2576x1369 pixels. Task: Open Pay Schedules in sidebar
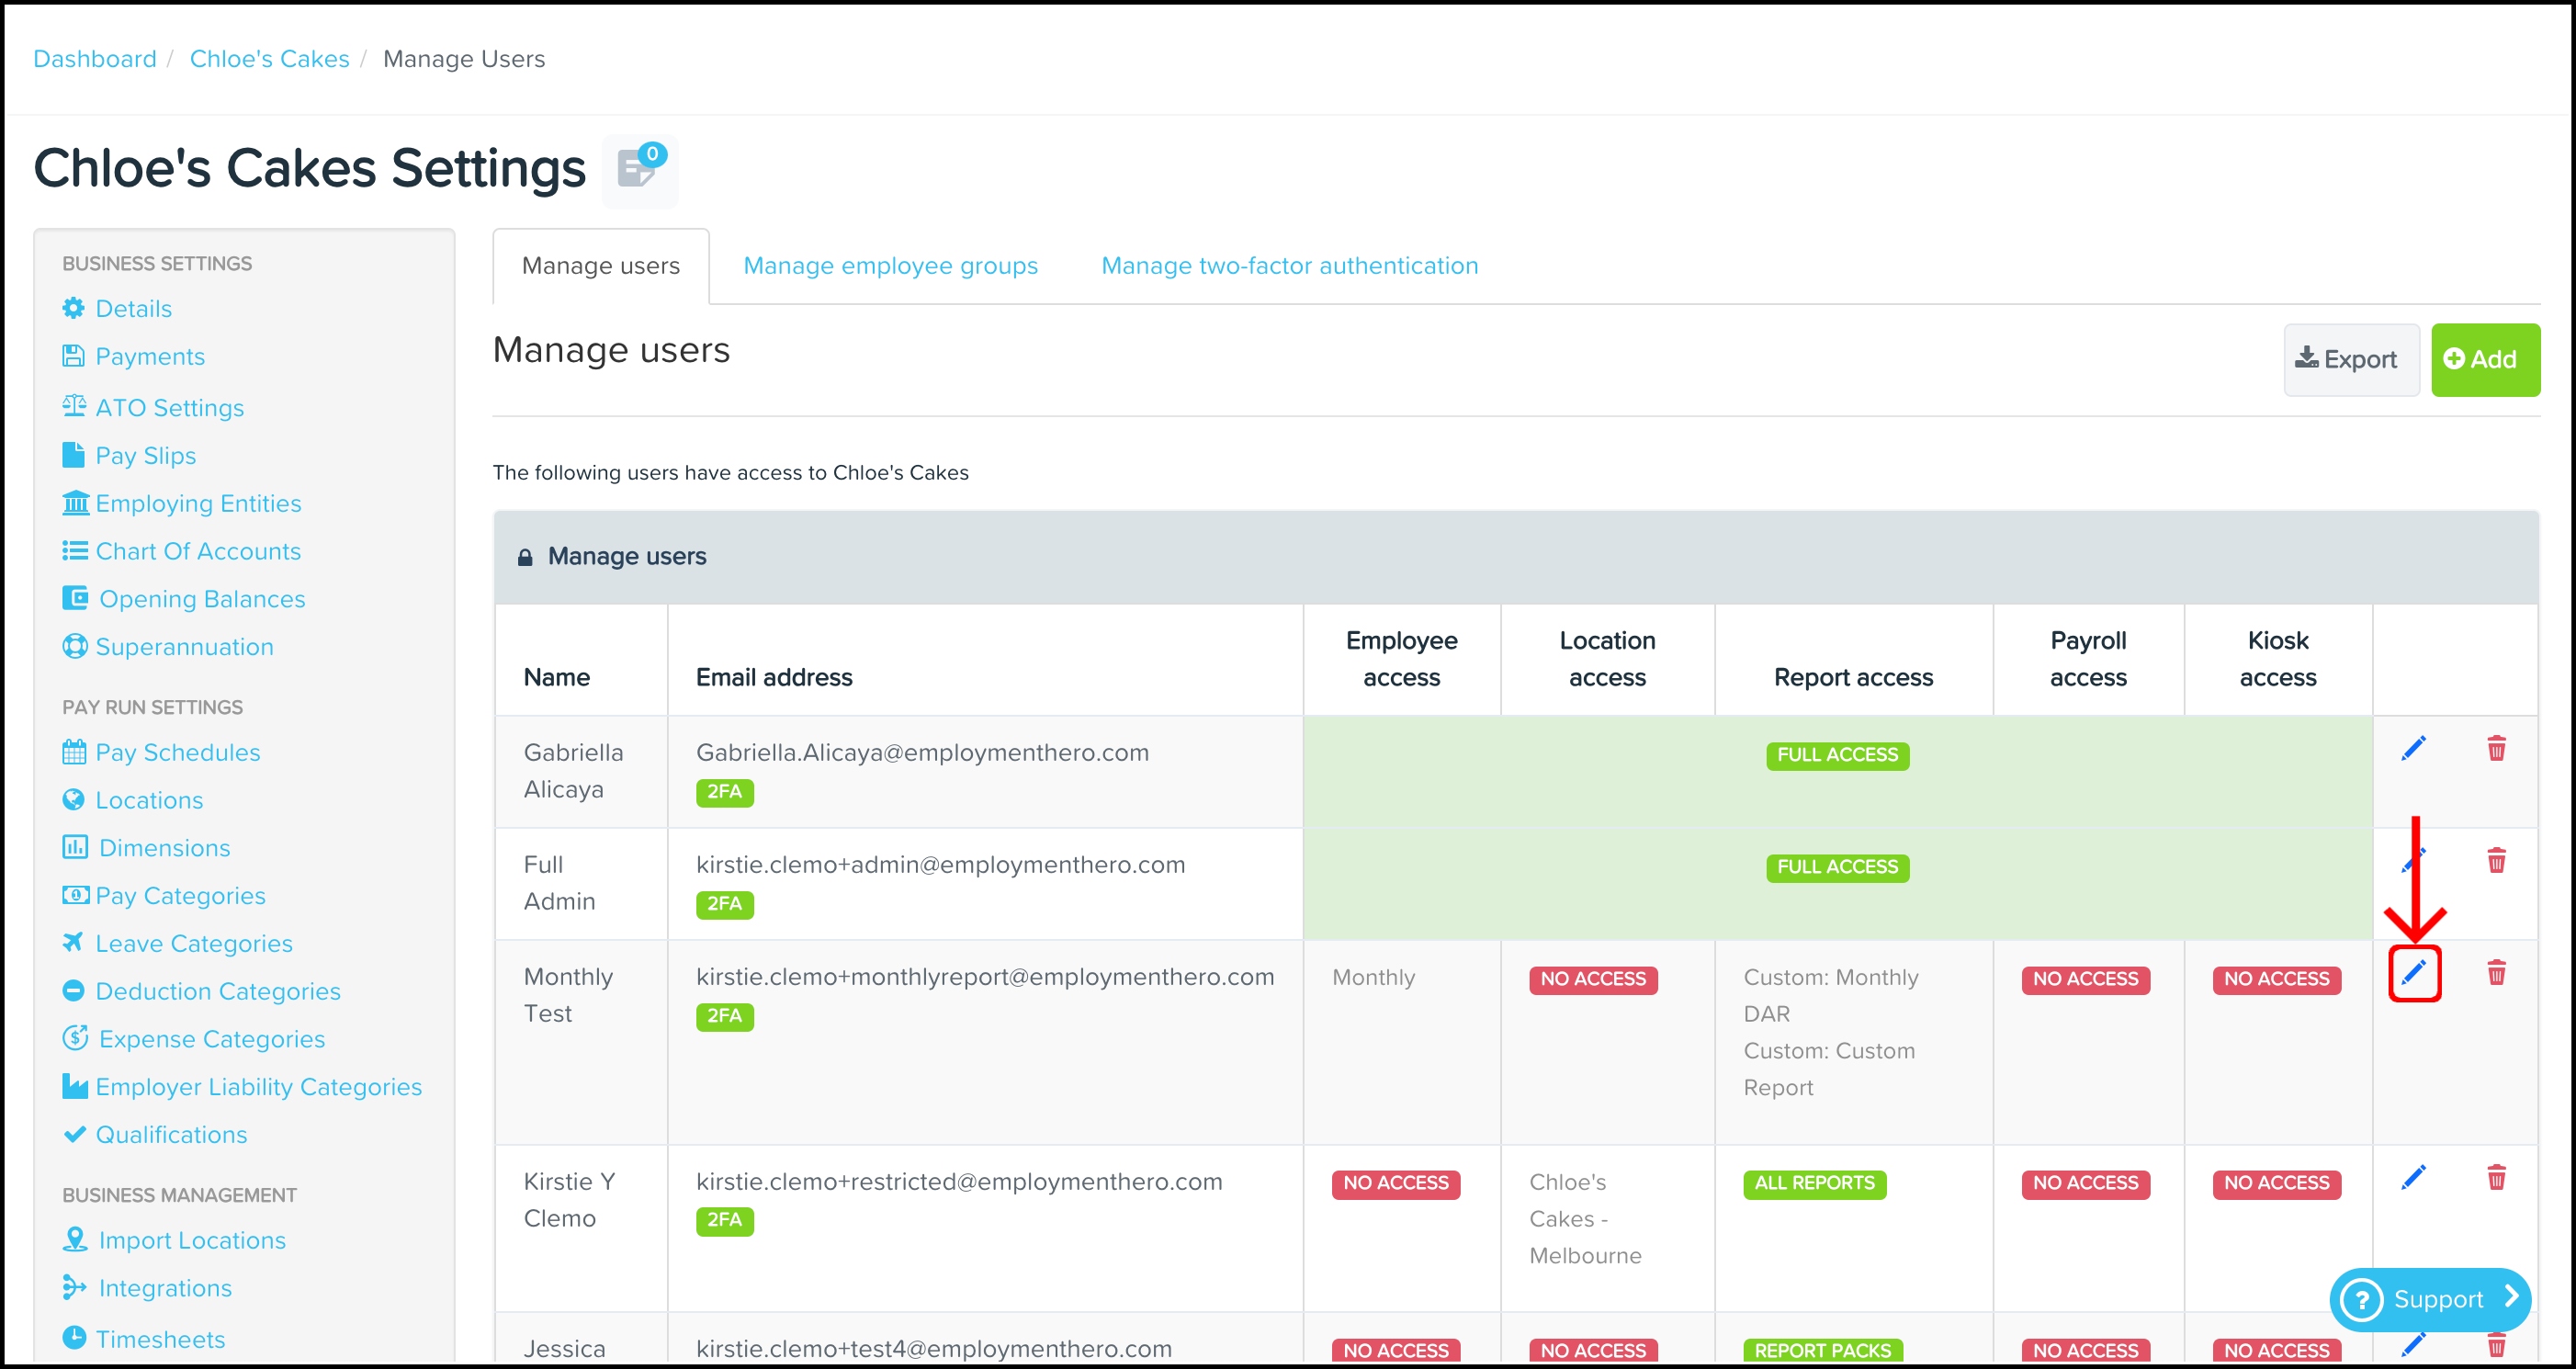[x=177, y=752]
